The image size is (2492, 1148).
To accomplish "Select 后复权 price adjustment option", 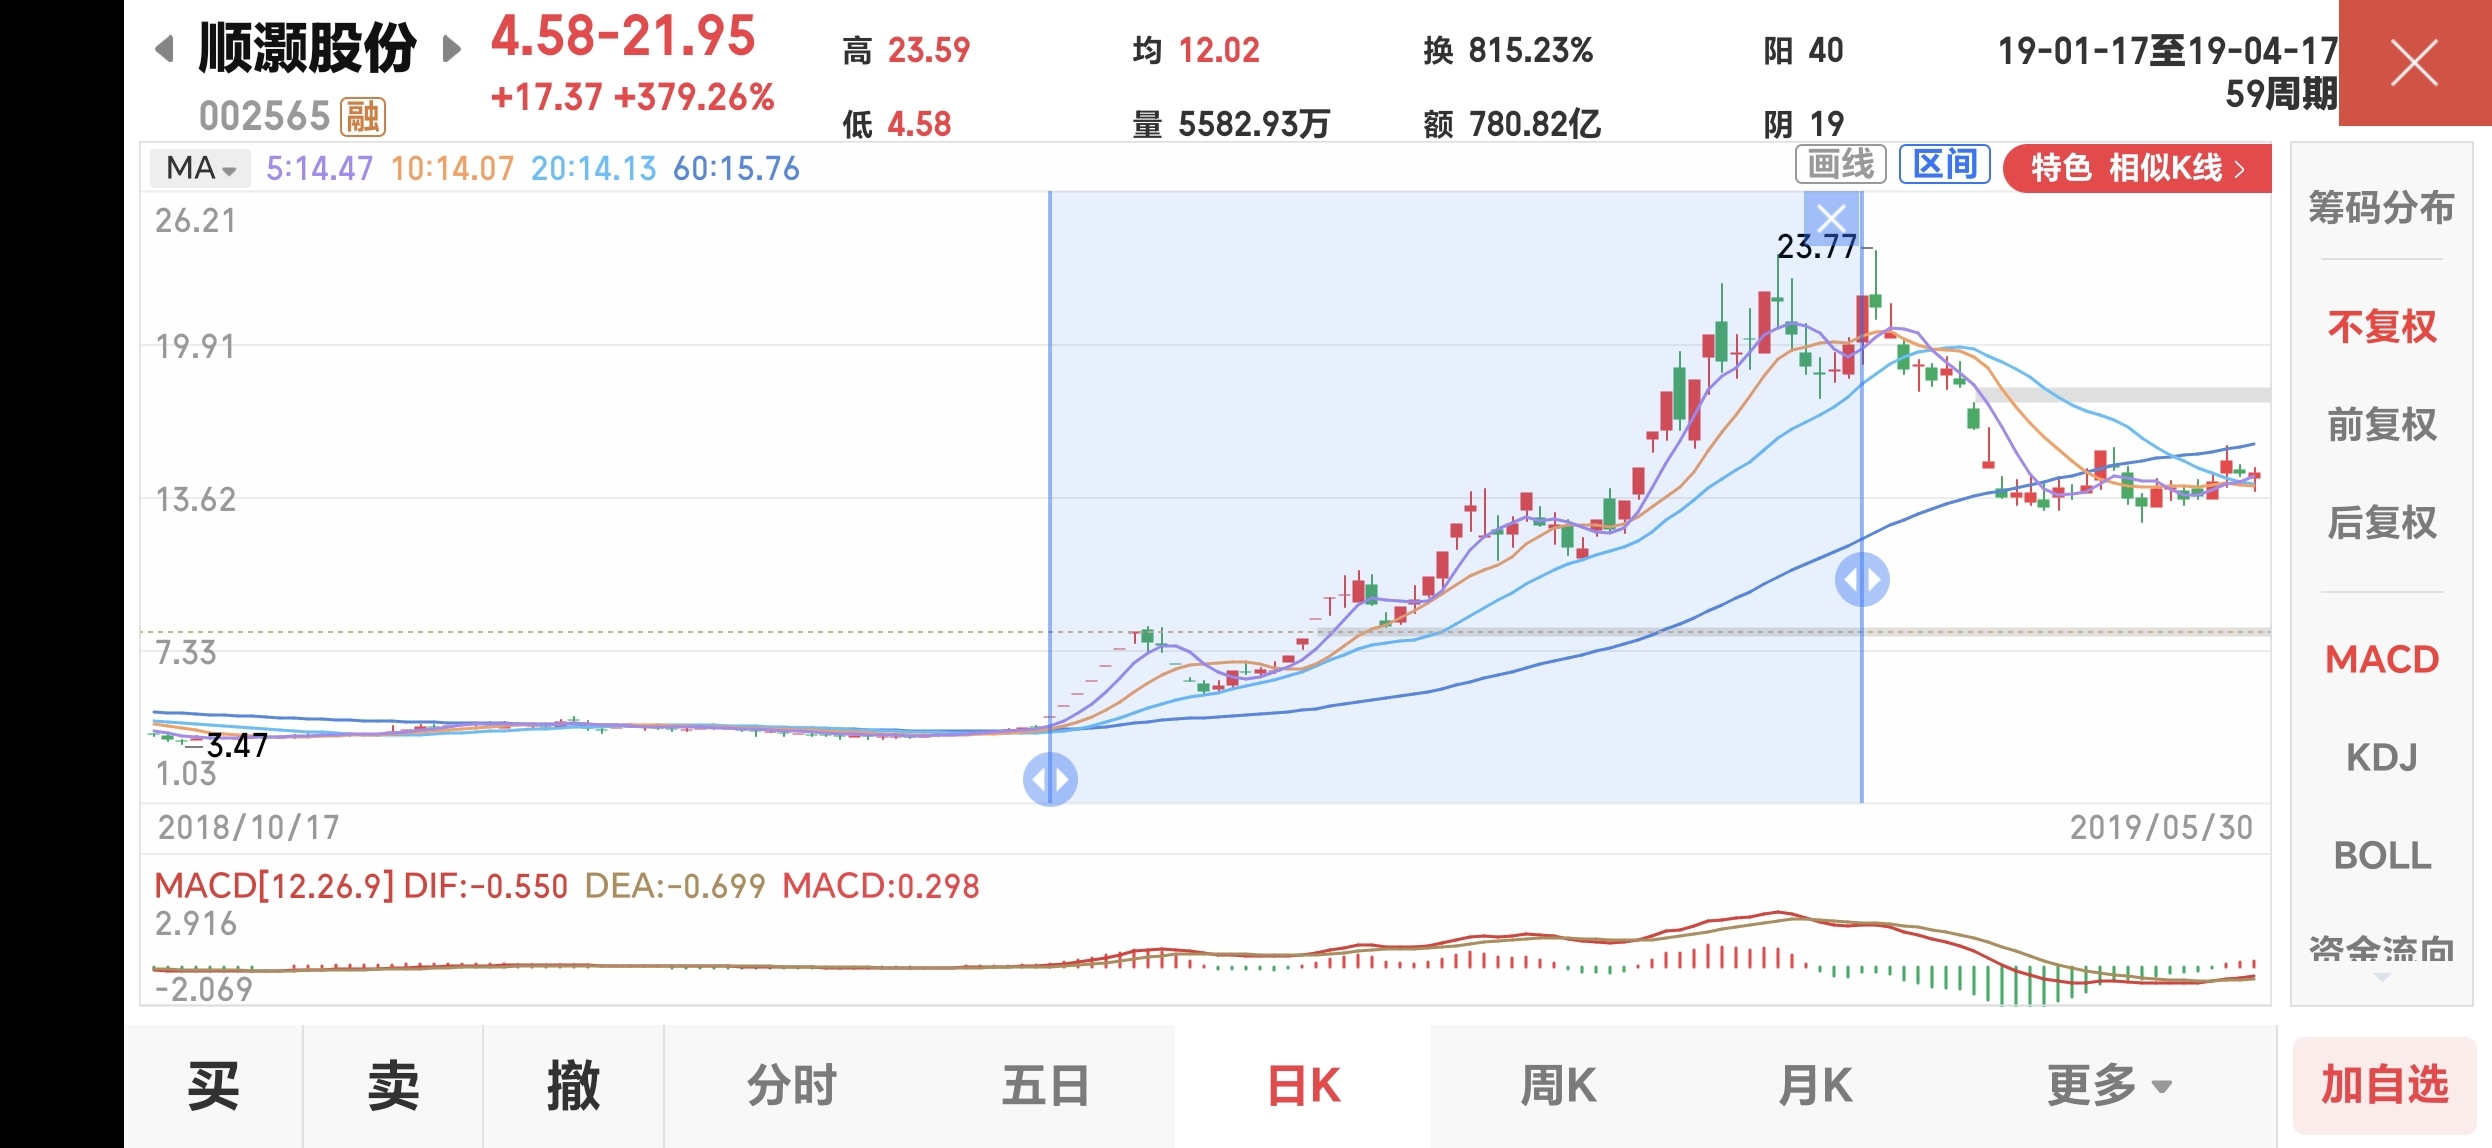I will point(2381,523).
